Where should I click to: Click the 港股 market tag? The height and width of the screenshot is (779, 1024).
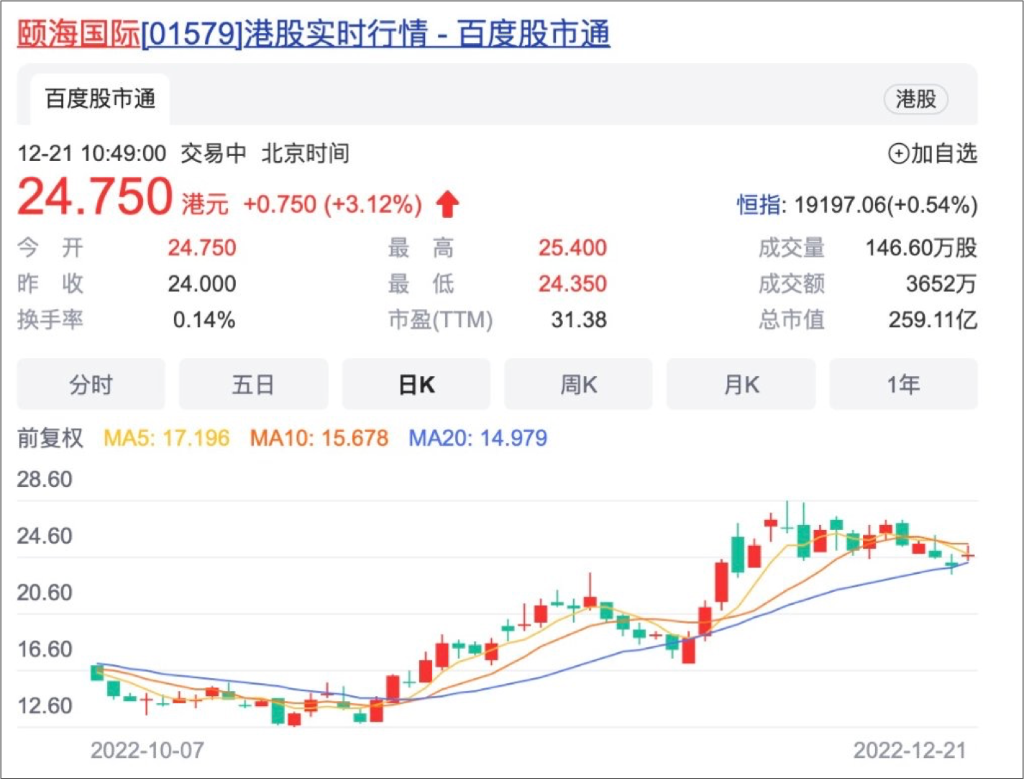tap(915, 99)
